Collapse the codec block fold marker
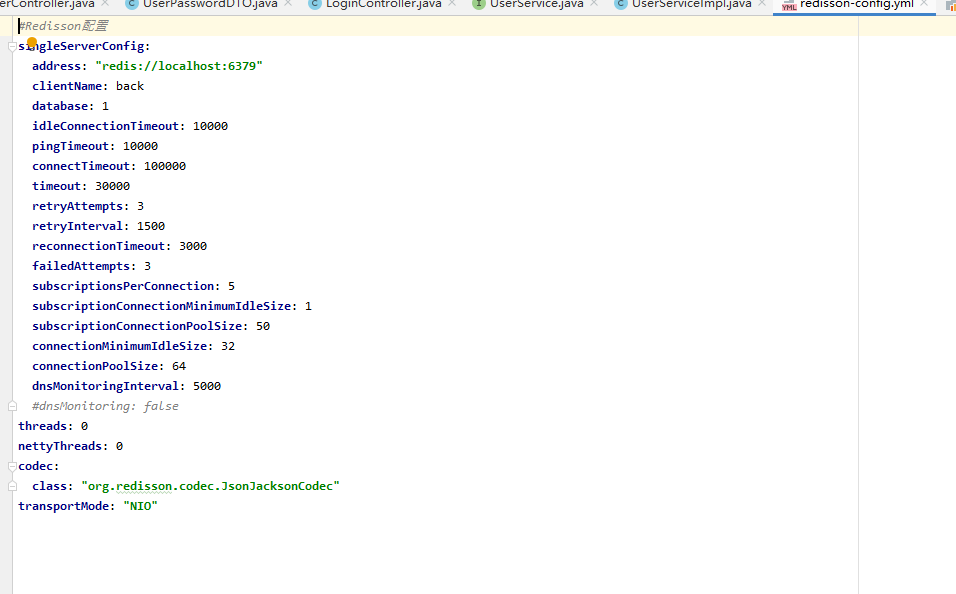 [x=12, y=467]
